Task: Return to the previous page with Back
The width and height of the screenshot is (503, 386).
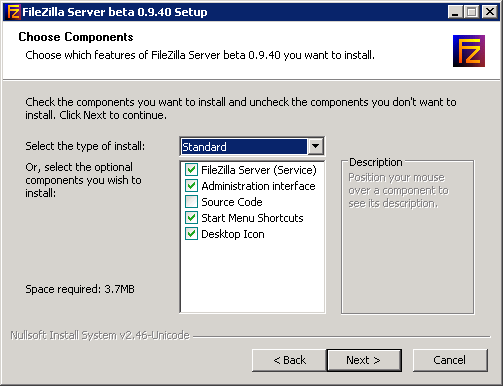Action: tap(289, 360)
